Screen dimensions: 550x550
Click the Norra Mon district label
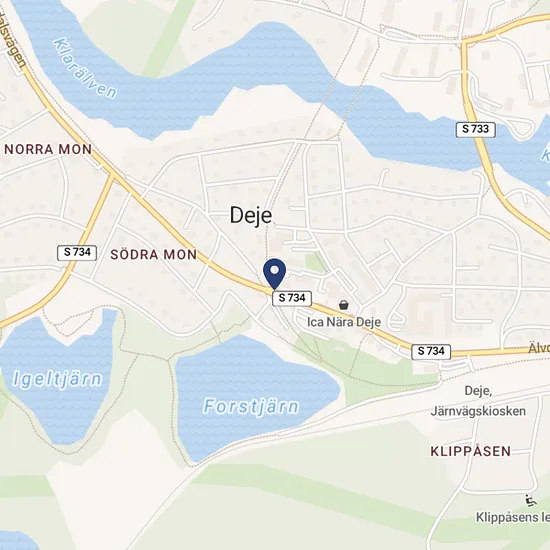coord(48,149)
